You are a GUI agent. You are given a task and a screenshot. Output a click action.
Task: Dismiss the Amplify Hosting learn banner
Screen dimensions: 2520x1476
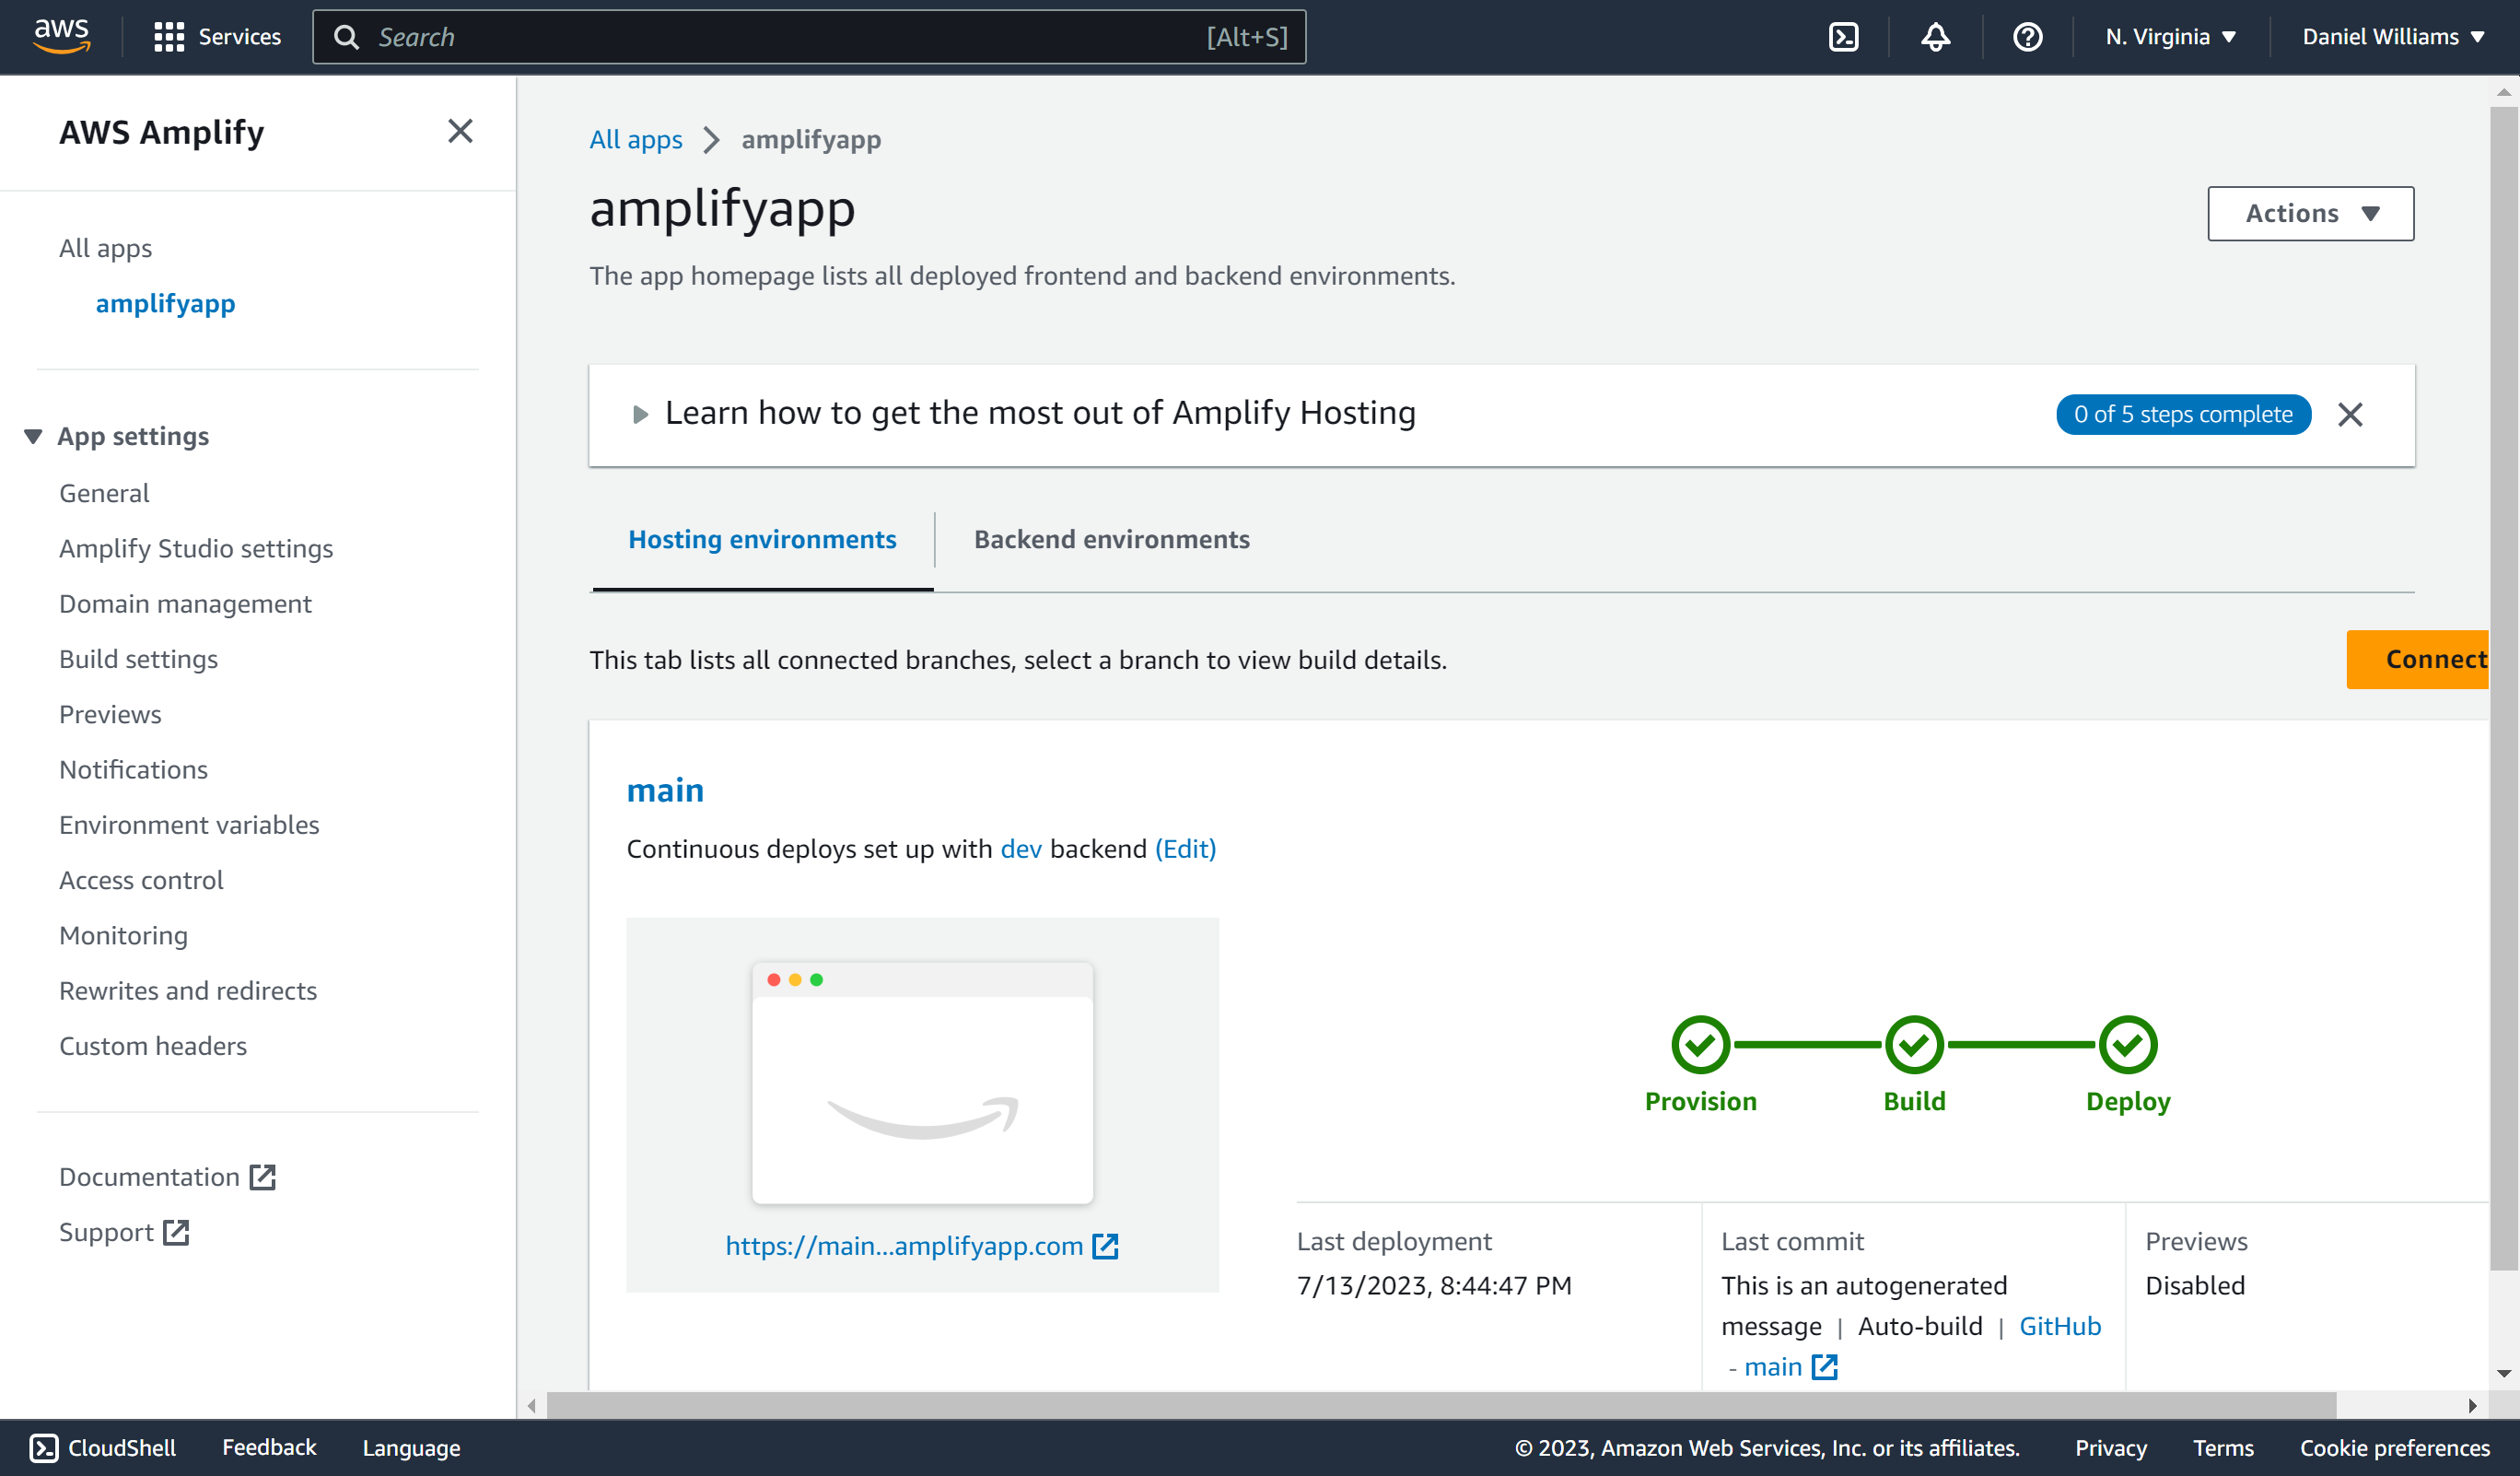point(2350,414)
